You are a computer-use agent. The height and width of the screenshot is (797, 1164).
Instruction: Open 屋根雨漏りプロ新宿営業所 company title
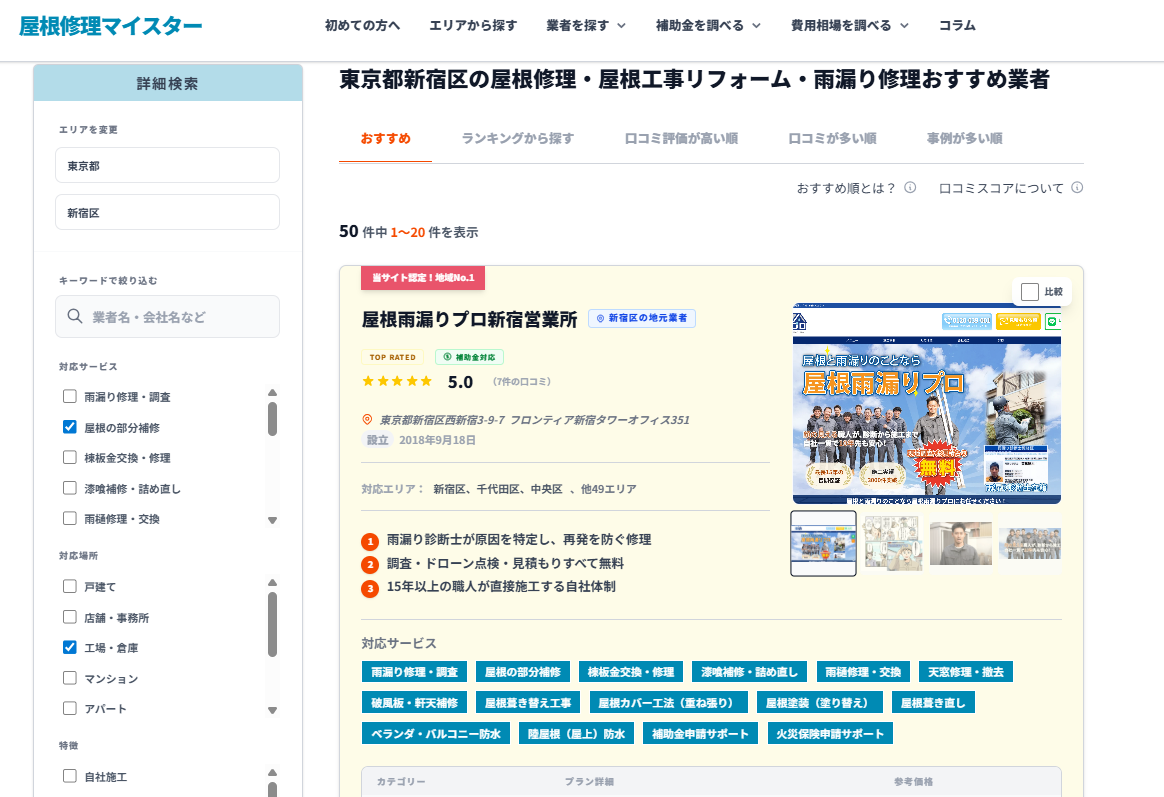[469, 320]
